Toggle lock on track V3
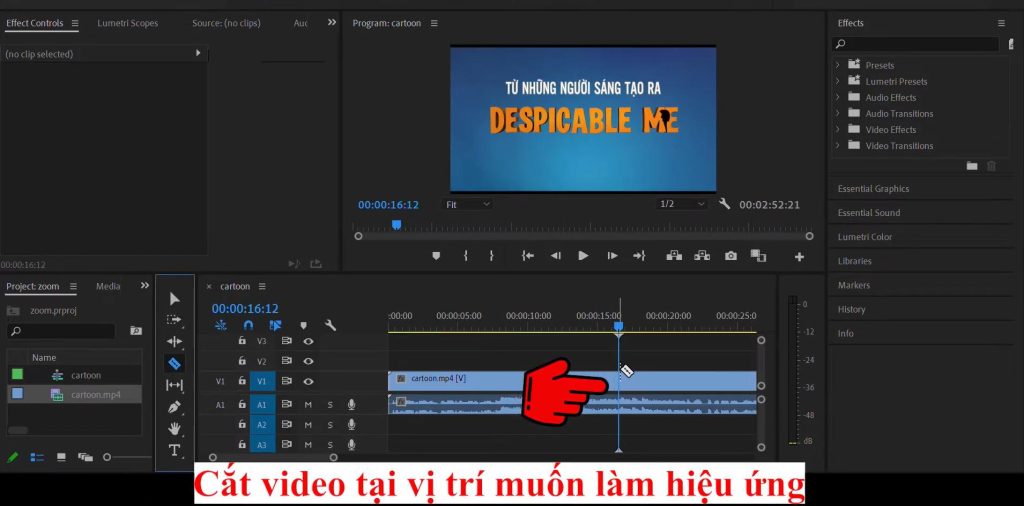This screenshot has height=506, width=1024. [x=242, y=341]
